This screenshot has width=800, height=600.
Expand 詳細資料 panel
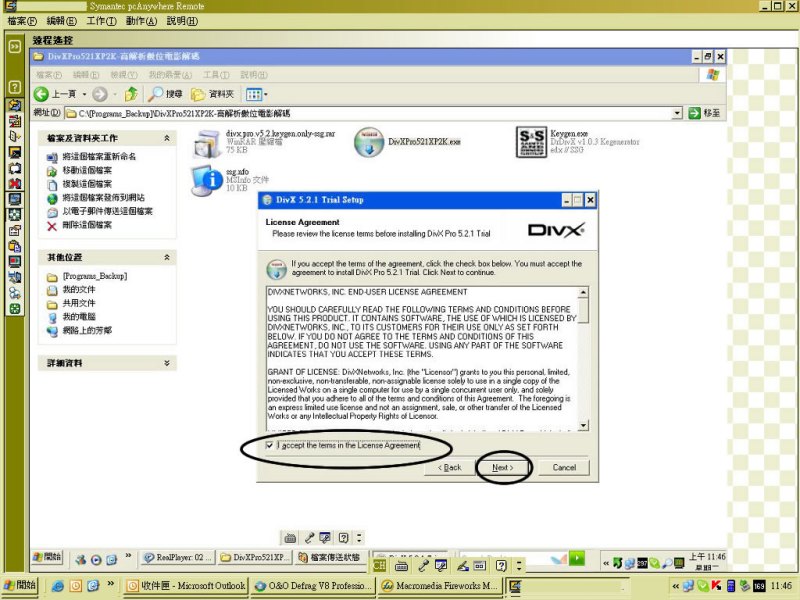[x=167, y=363]
